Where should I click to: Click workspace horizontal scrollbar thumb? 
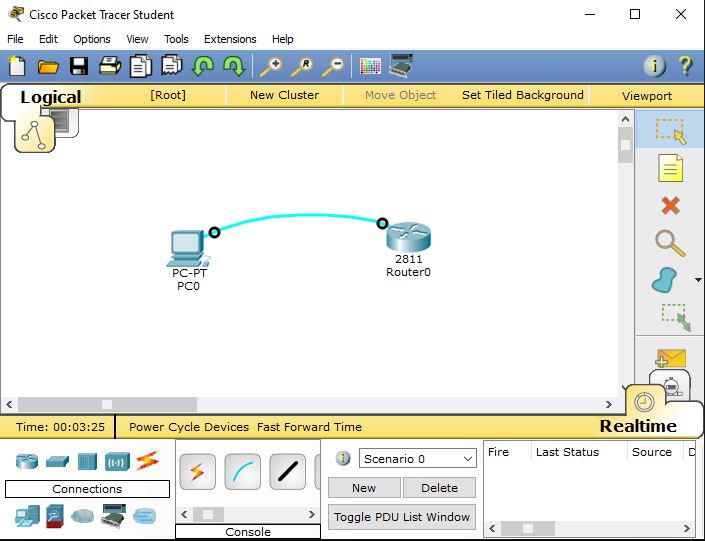[107, 404]
